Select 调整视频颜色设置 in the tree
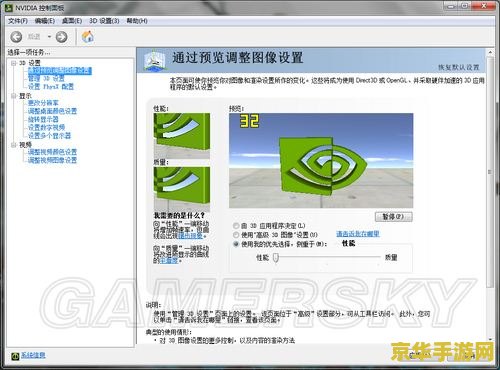 52,152
